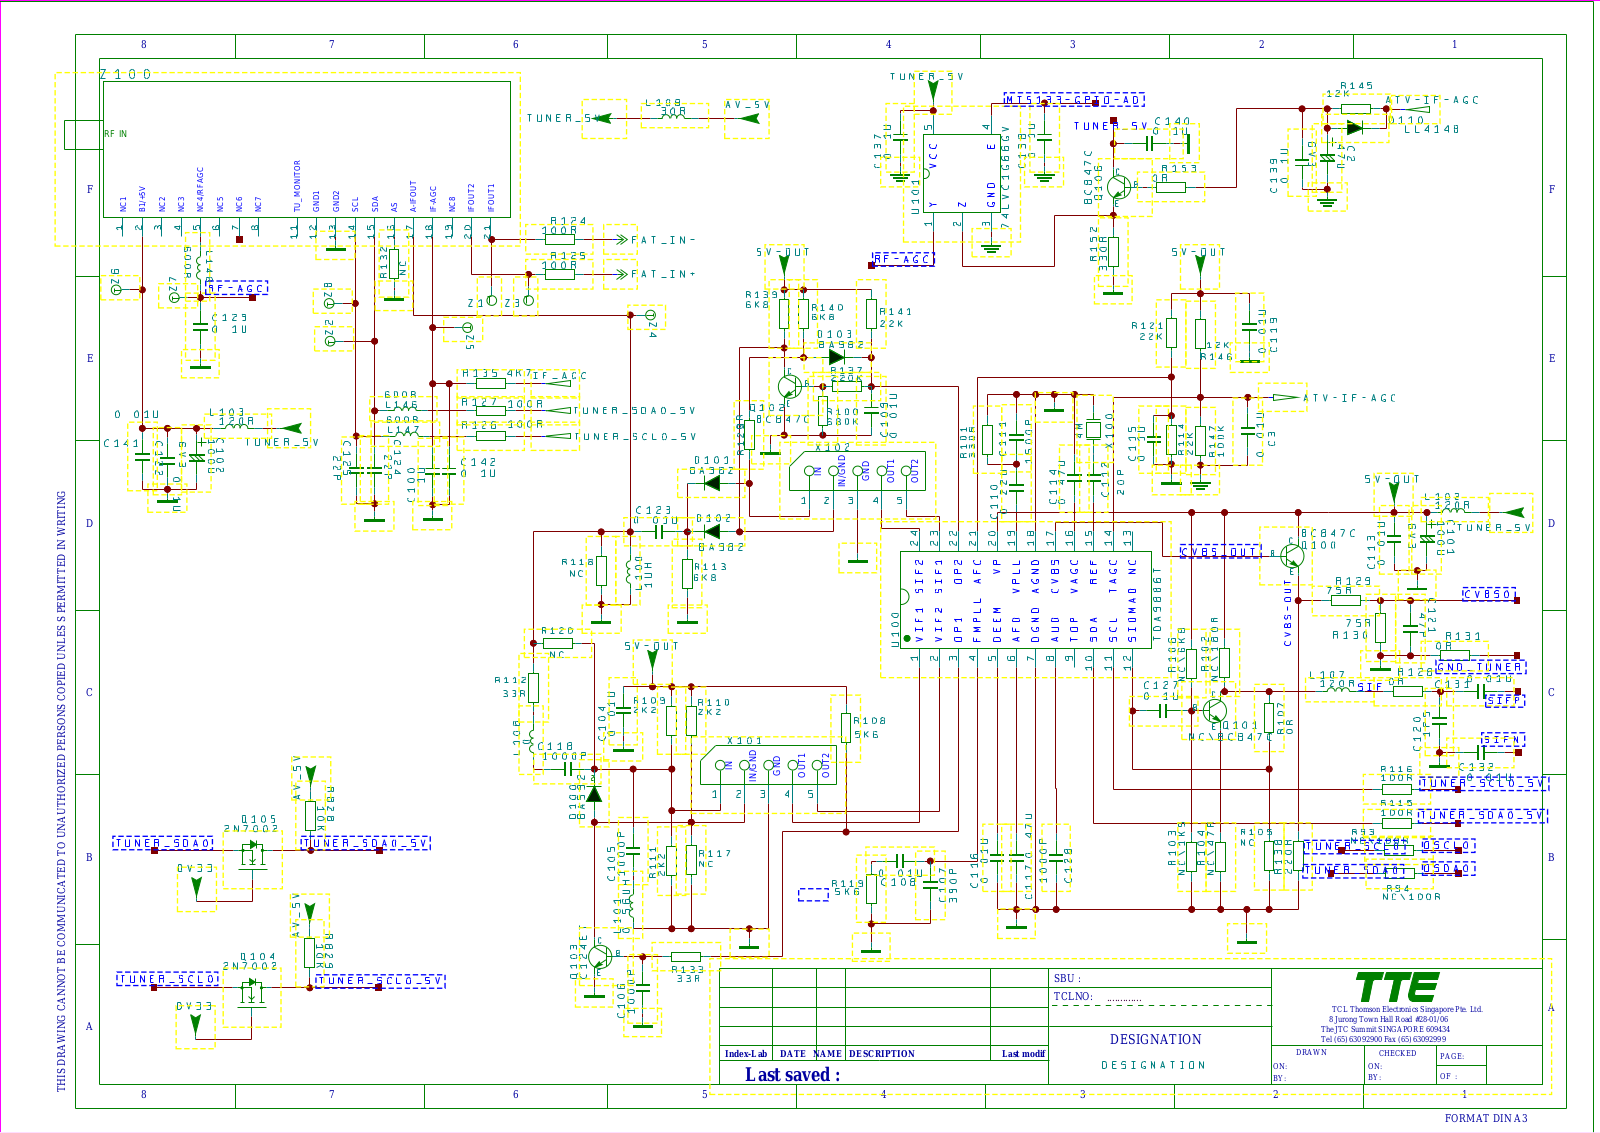Select the D110 diode symbol
Viewport: 1600px width, 1133px height.
click(x=1354, y=128)
